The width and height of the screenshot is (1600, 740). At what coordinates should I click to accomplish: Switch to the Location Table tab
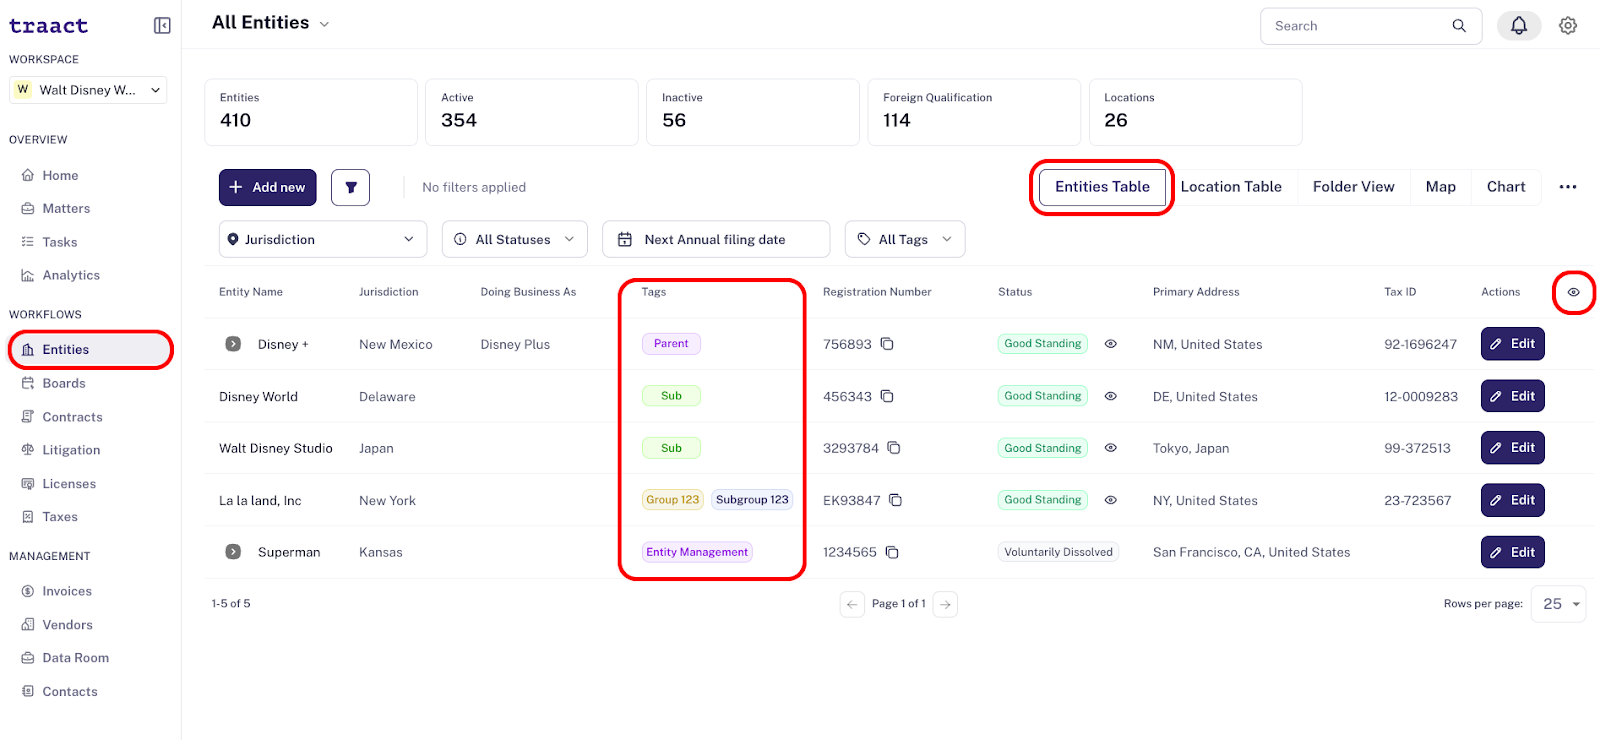pos(1231,187)
